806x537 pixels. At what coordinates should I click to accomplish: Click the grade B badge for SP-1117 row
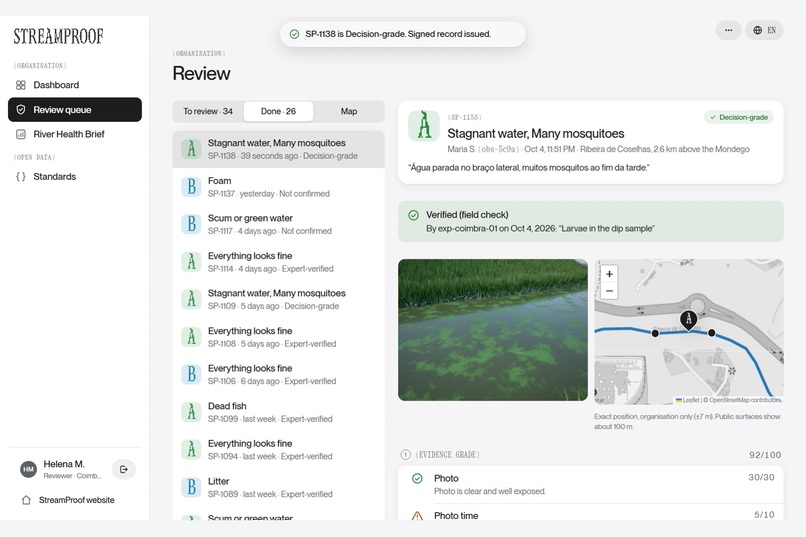click(x=191, y=224)
